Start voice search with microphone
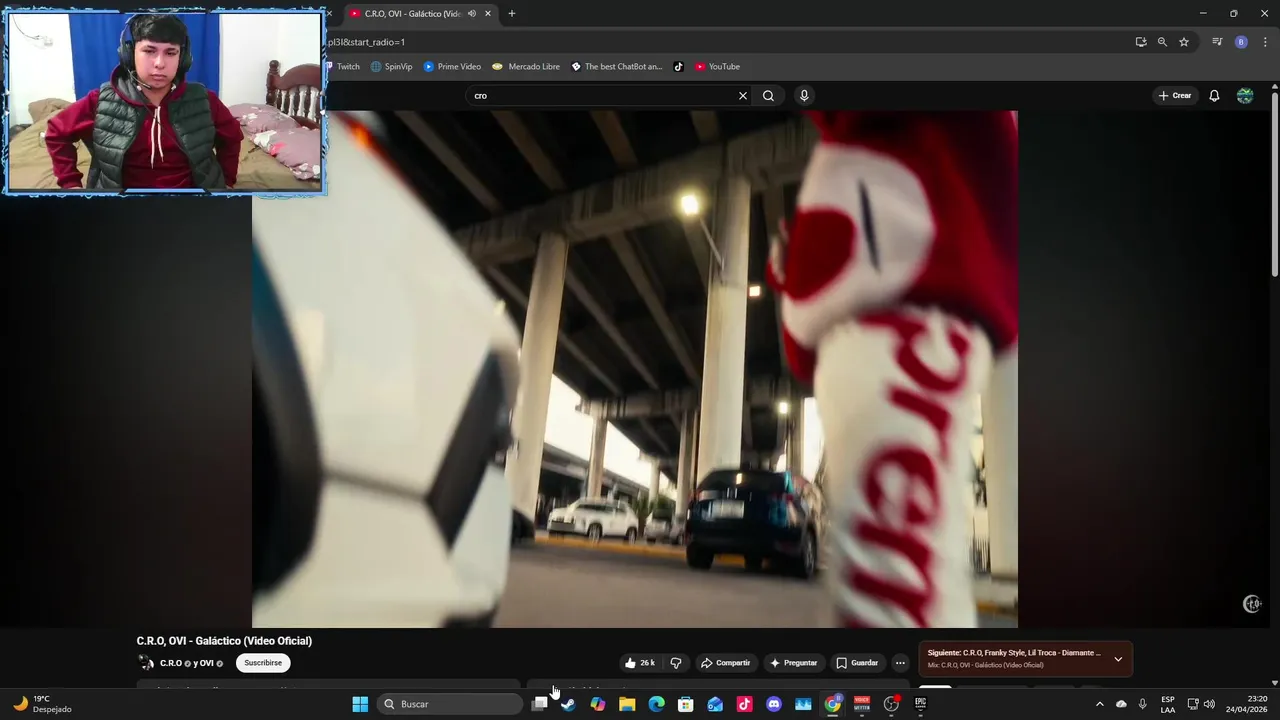1280x720 pixels. coord(804,96)
